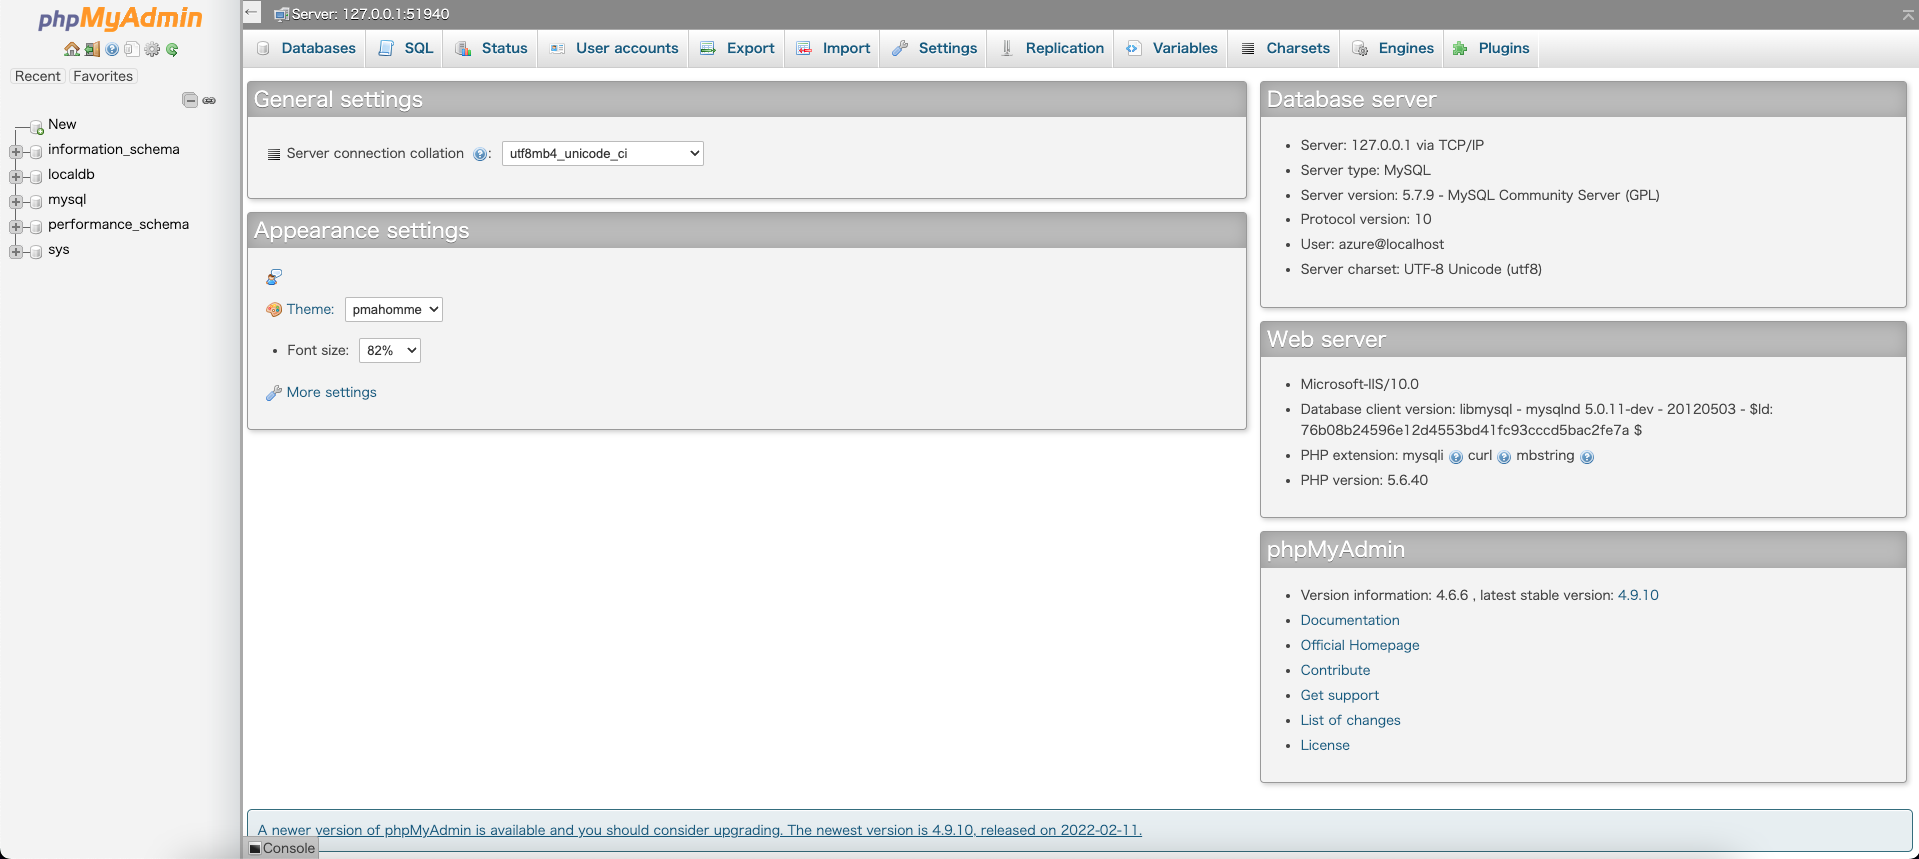Expand the sys tree node
The height and width of the screenshot is (859, 1919).
pos(15,251)
